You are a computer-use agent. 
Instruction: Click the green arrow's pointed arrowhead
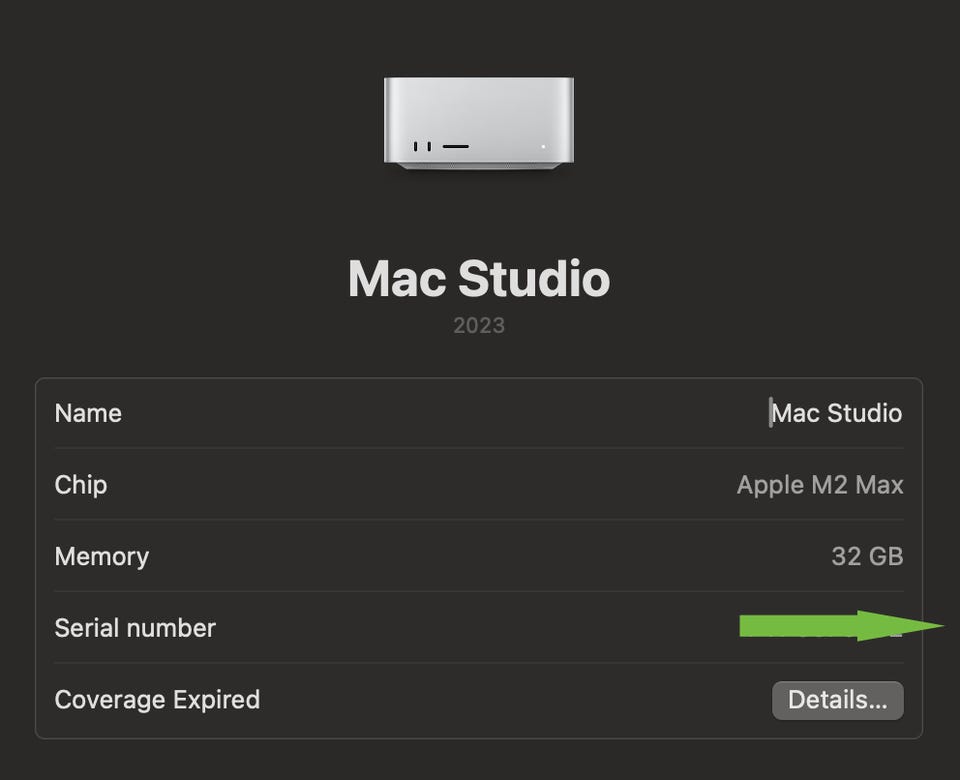[x=905, y=626]
